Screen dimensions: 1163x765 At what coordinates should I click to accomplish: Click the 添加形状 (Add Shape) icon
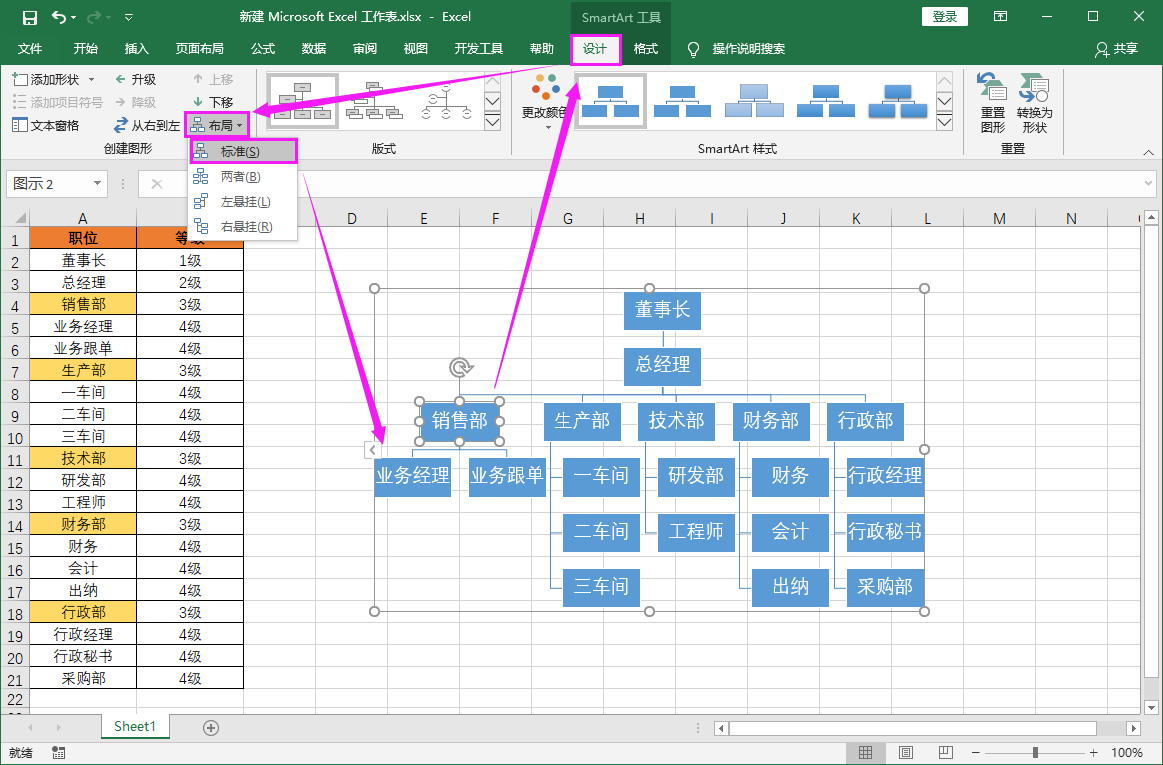click(x=22, y=78)
